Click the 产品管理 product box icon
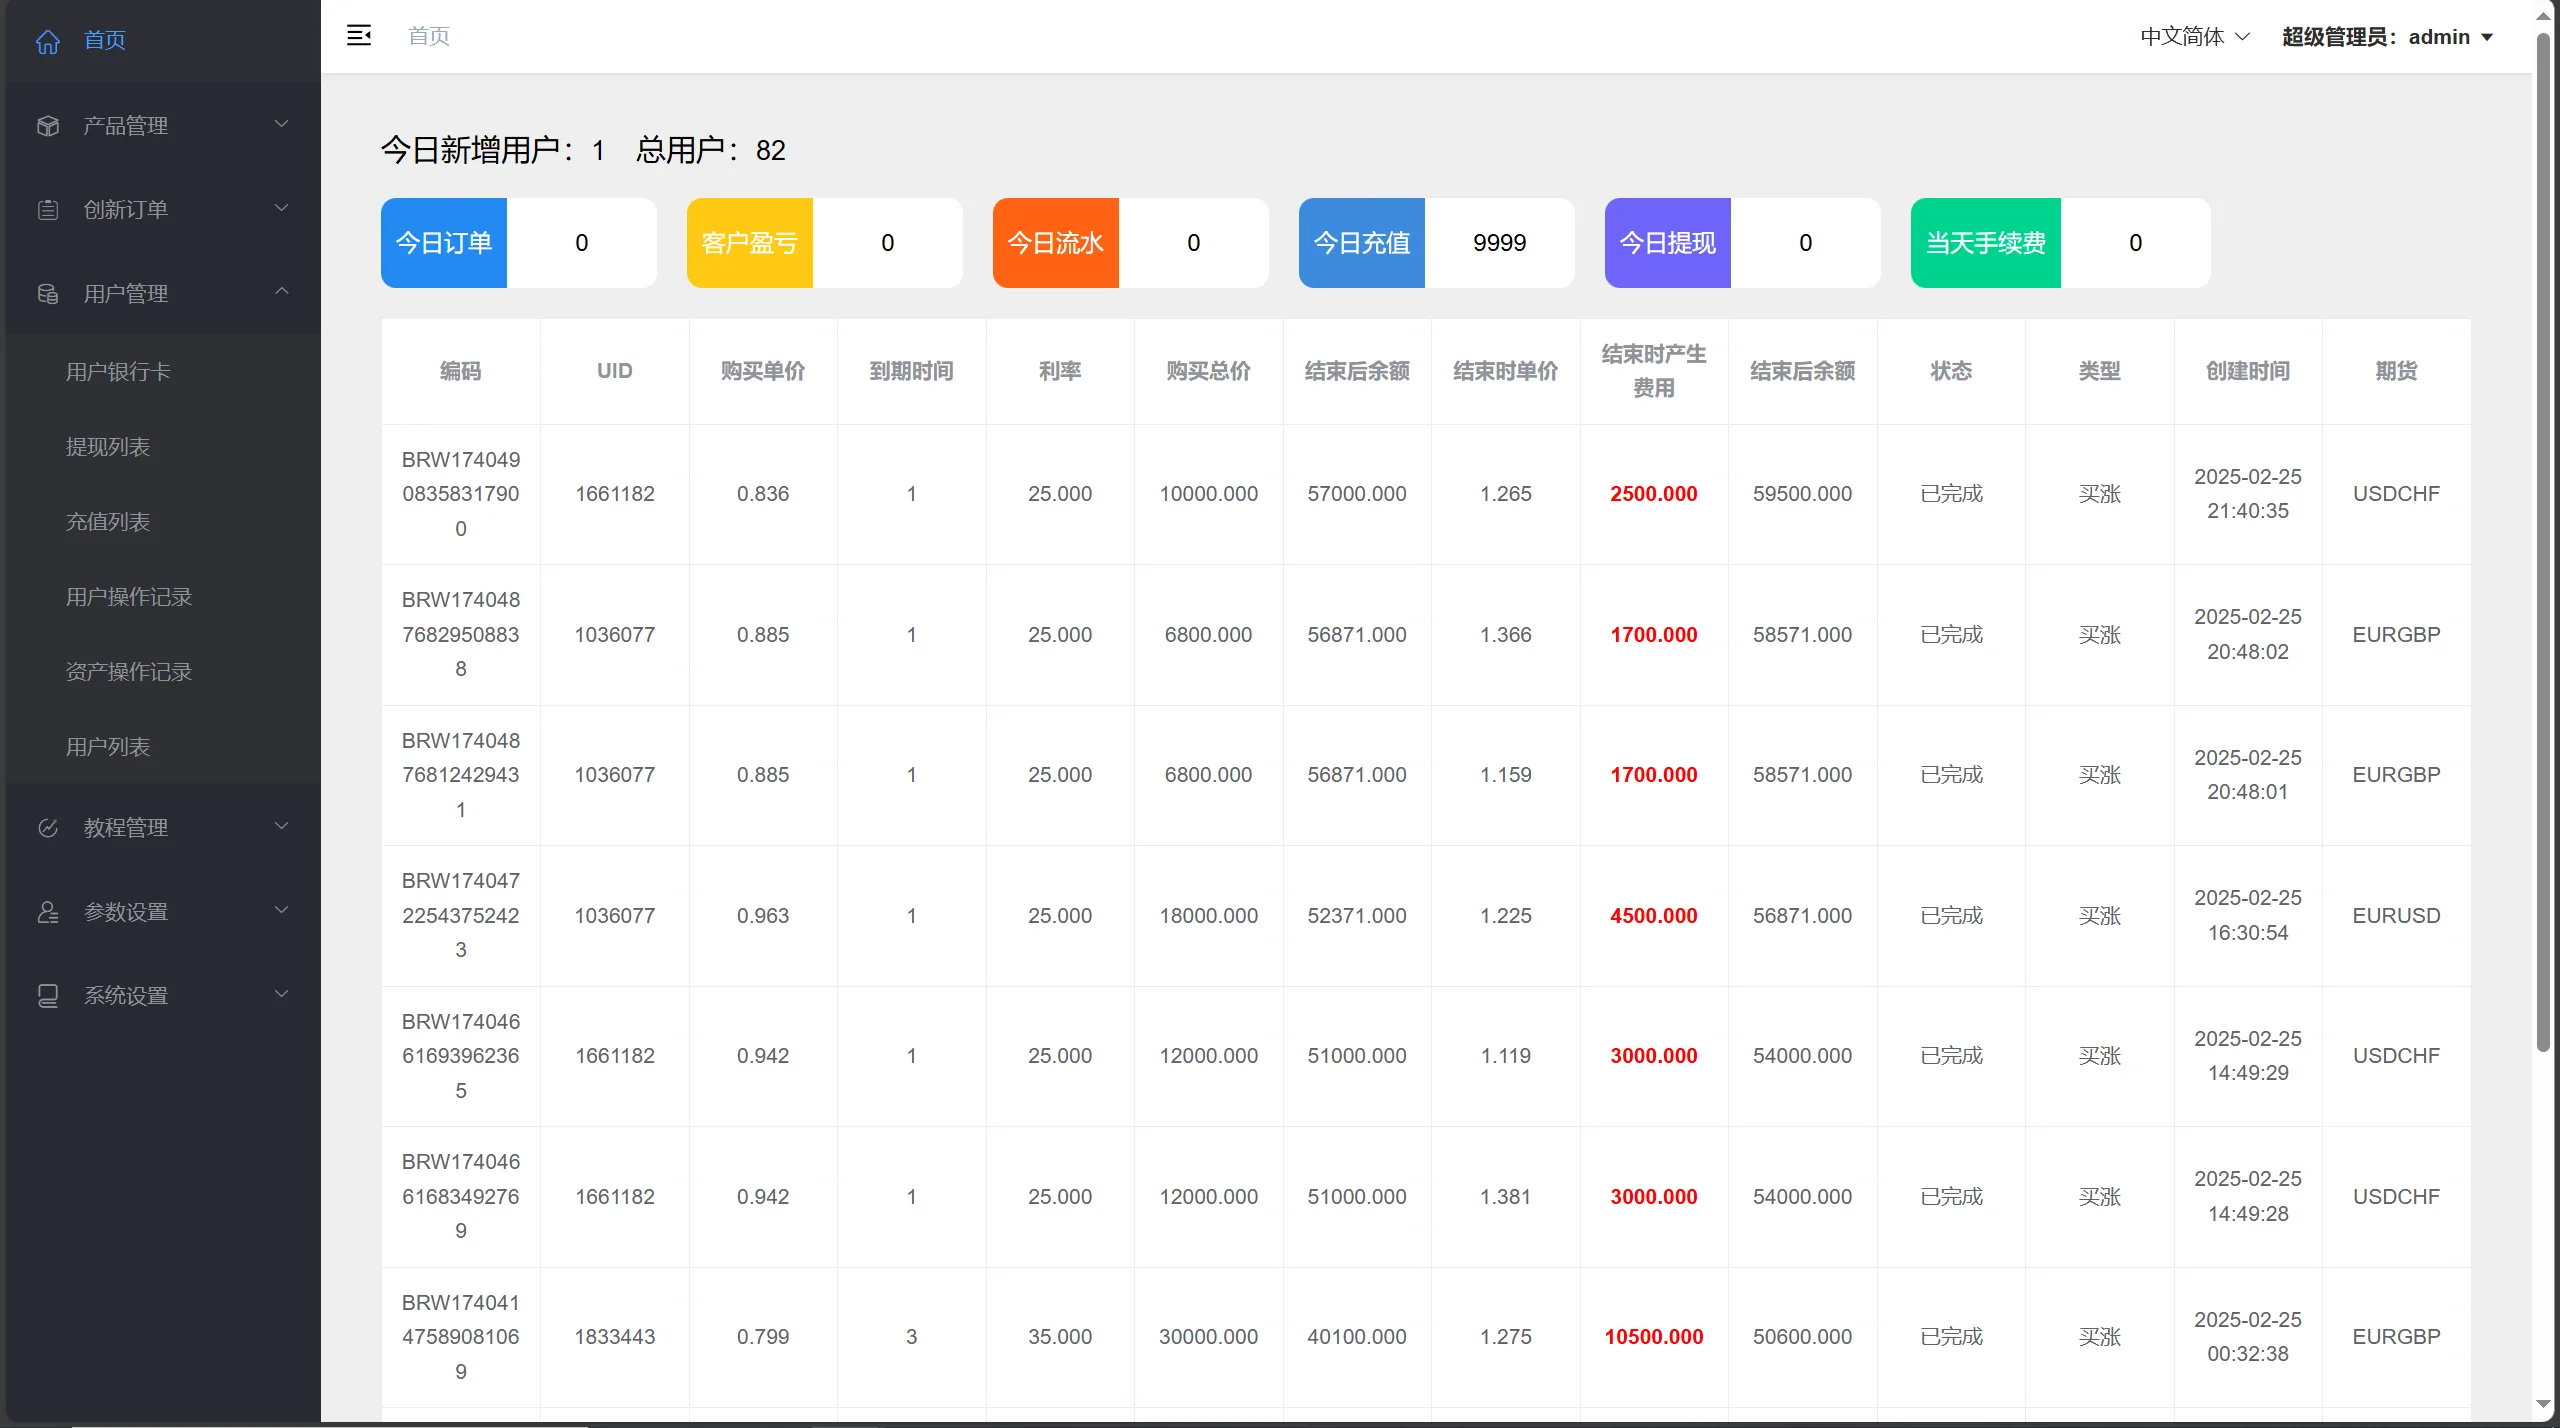This screenshot has width=2560, height=1428. [48, 124]
